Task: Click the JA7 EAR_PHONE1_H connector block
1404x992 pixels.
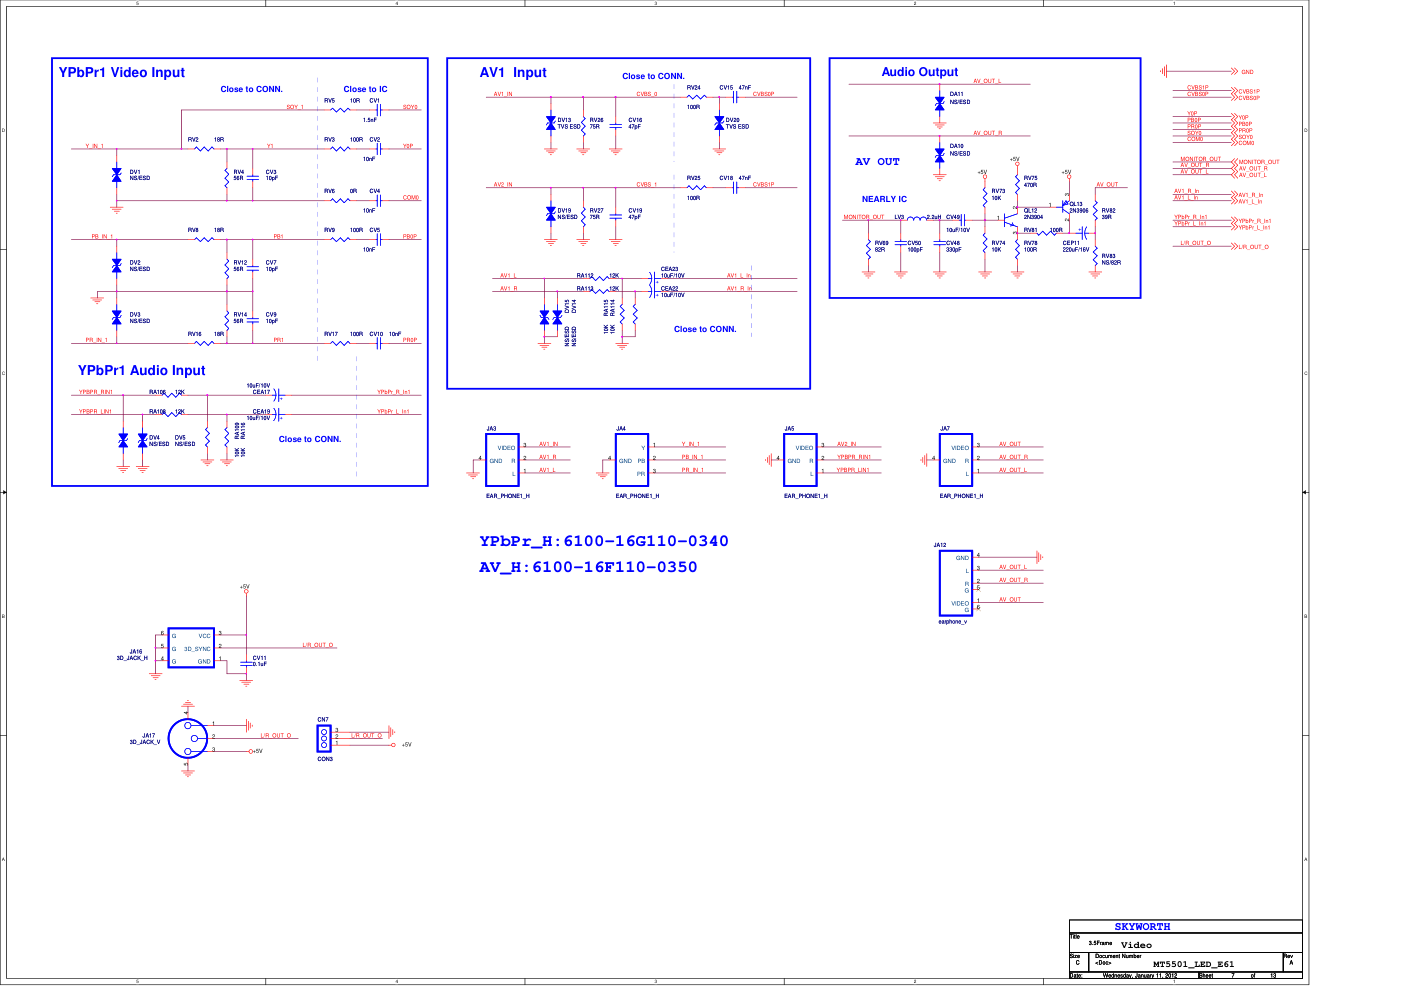Action: pos(956,460)
